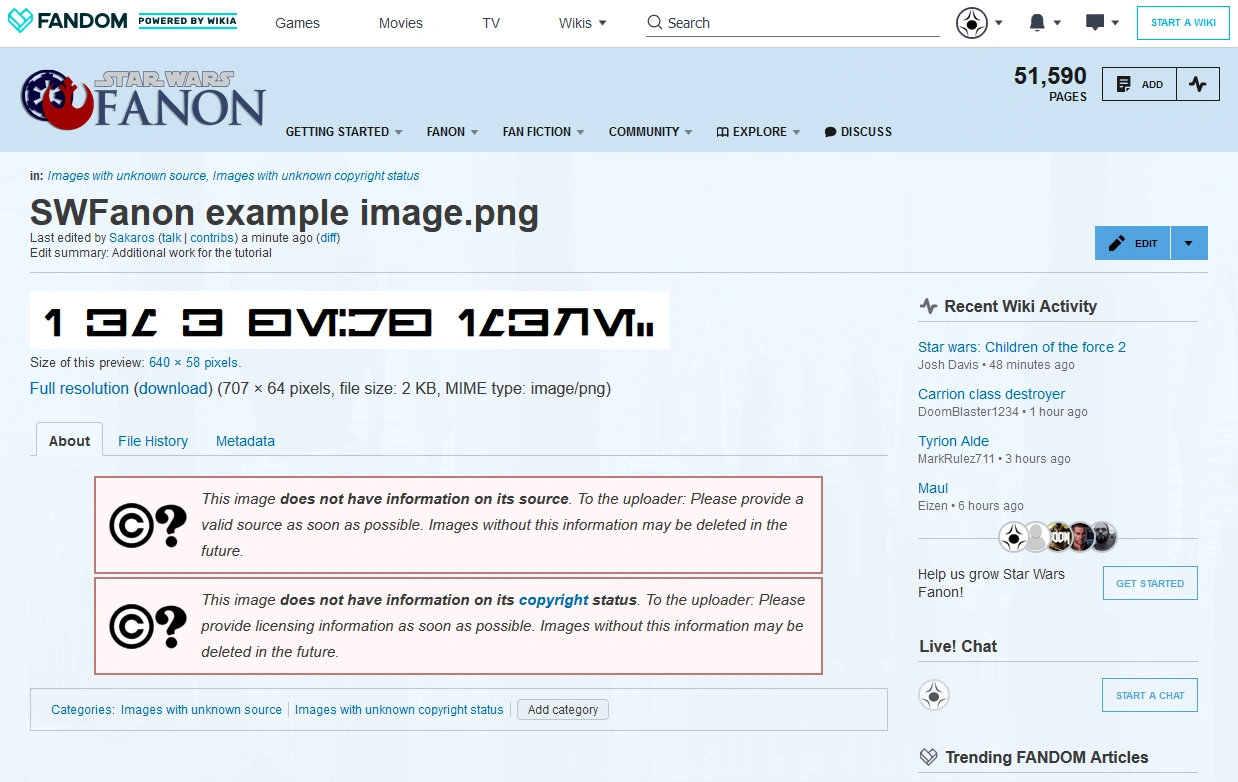Screen dimensions: 1238x782
Task: Open Sakaros user profile link
Action: coord(132,238)
